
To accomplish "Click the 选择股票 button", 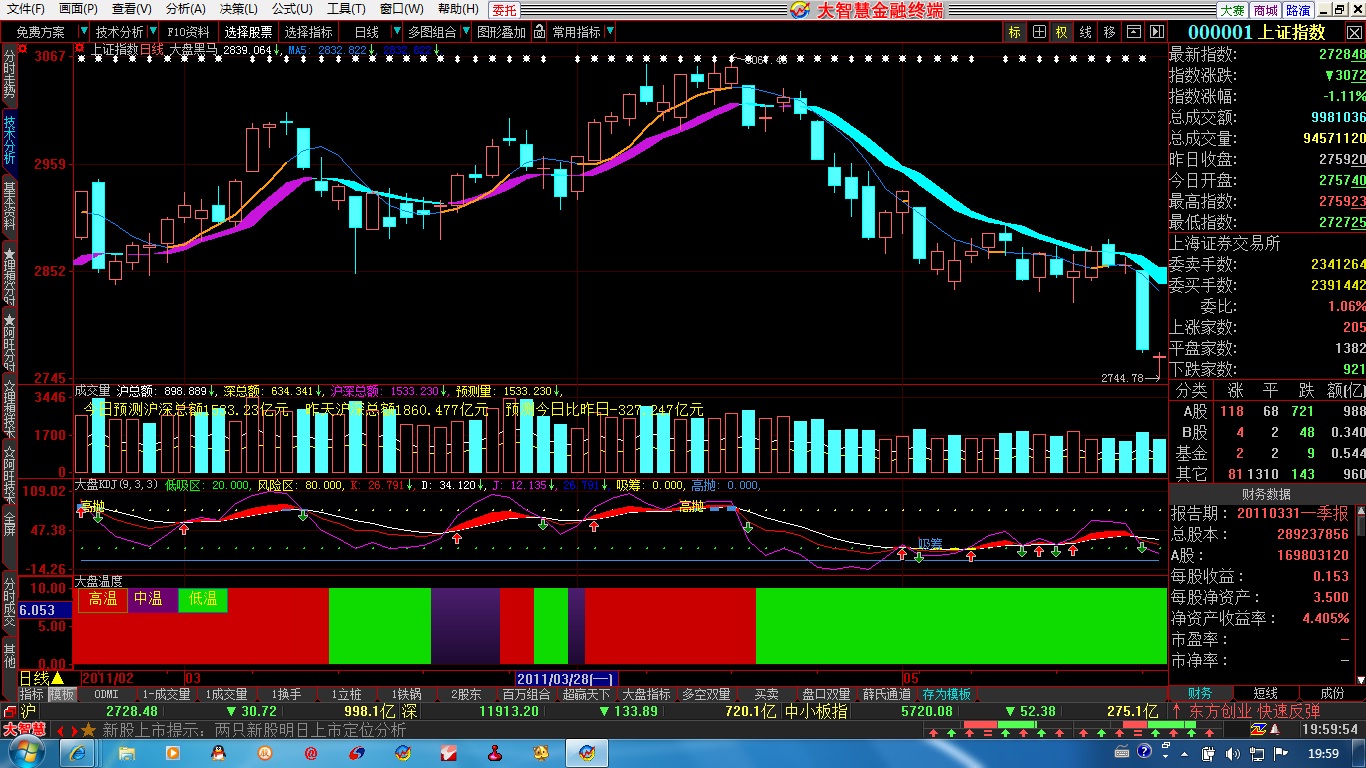I will [x=248, y=32].
